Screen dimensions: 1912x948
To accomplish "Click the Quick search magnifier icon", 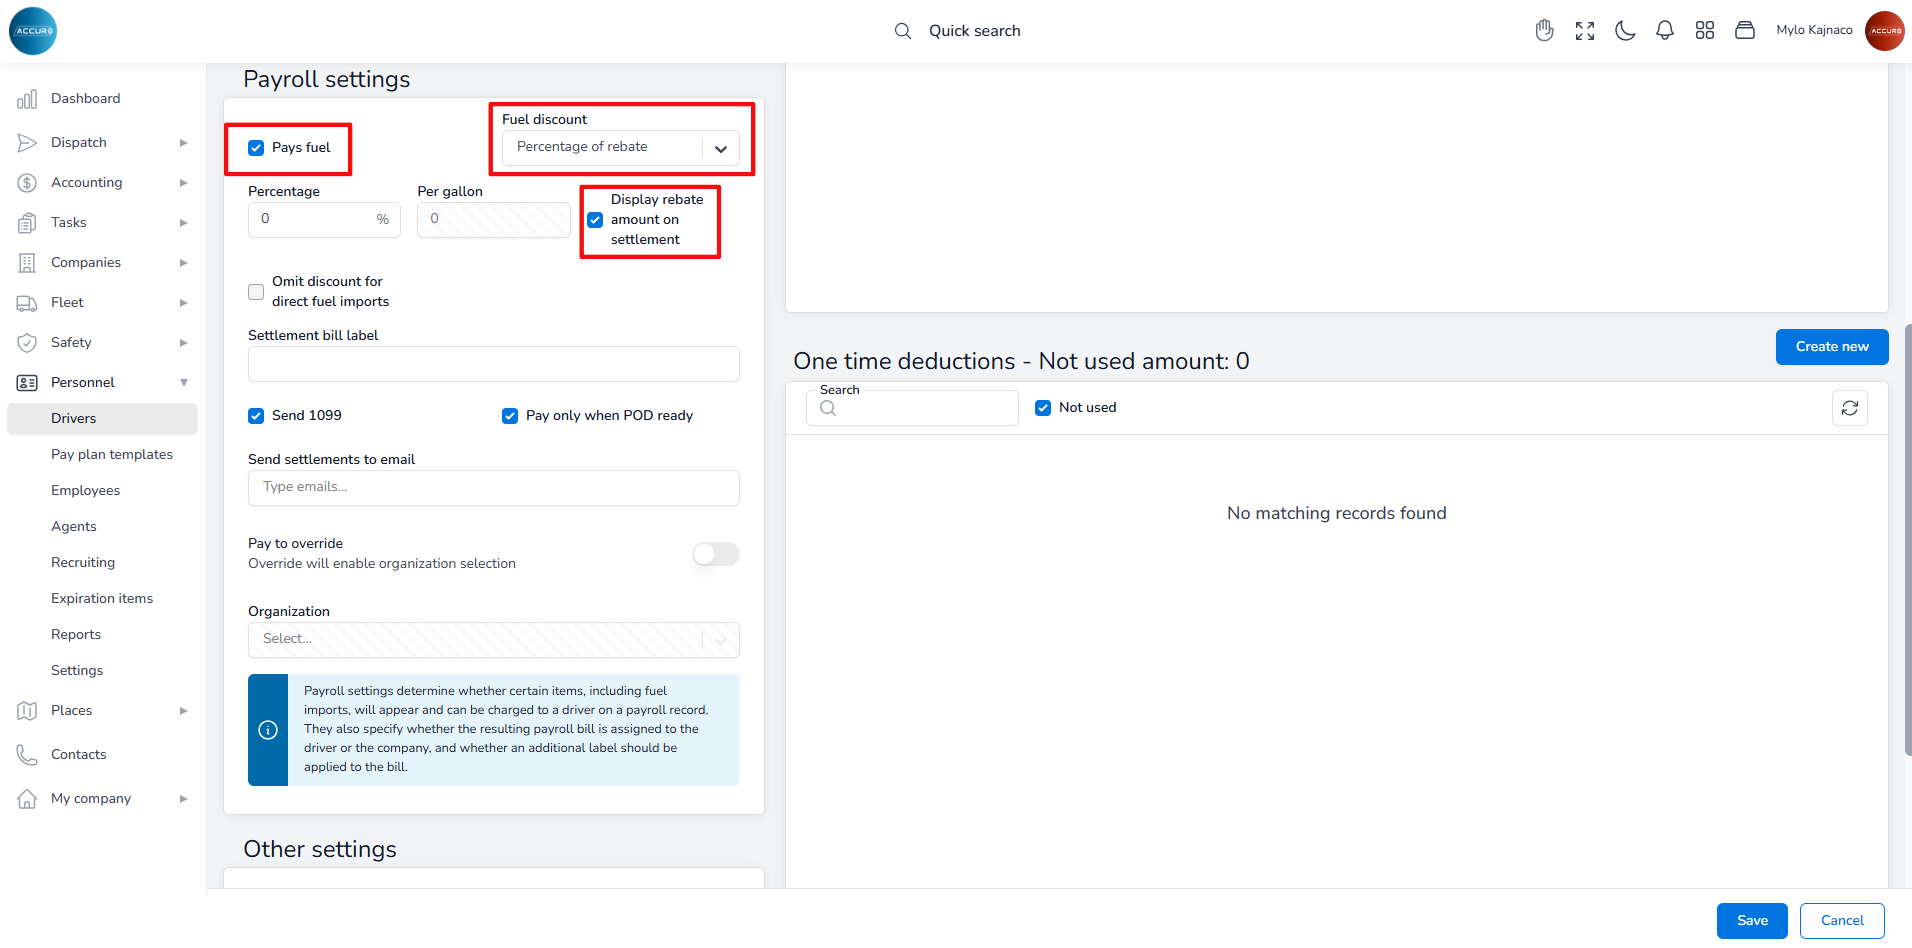I will 902,31.
